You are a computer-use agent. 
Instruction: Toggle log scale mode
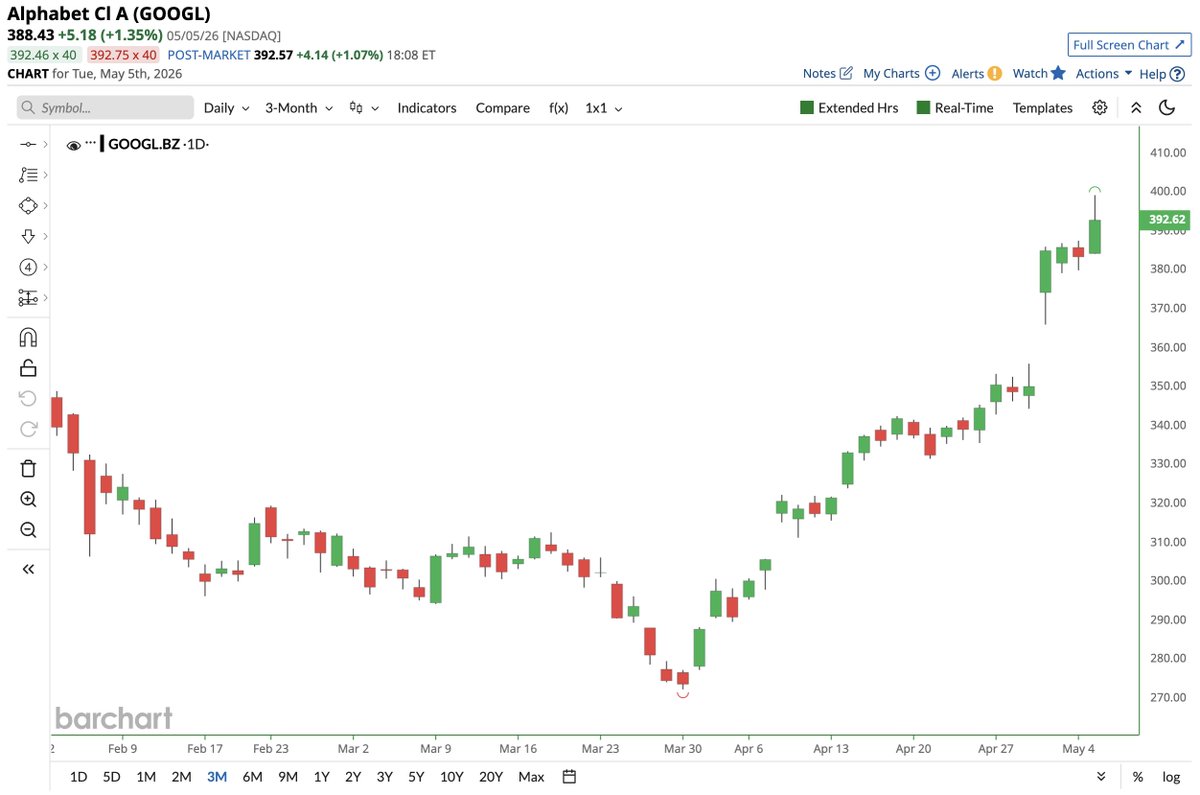[x=1171, y=777]
